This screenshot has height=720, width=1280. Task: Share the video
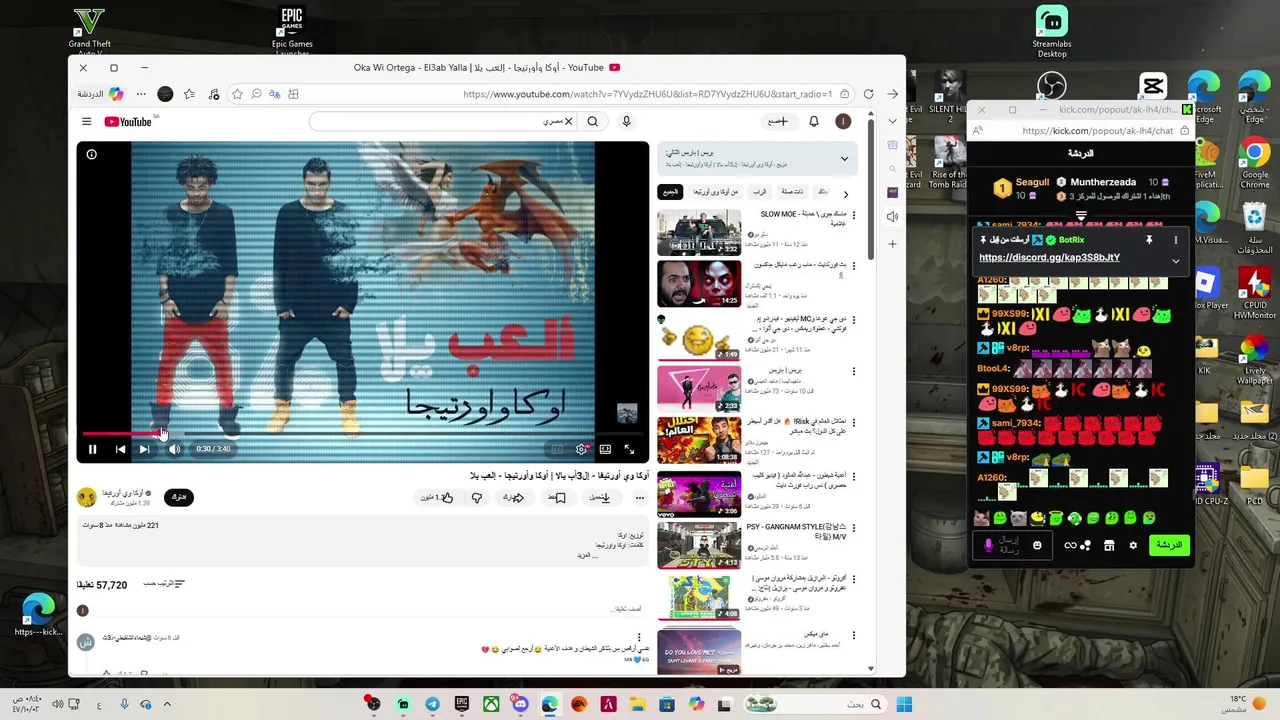click(514, 497)
